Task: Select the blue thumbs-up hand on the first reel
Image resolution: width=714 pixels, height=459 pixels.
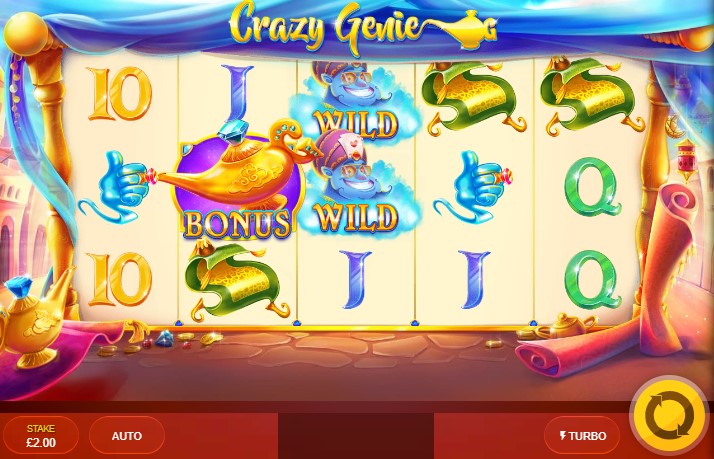Action: 117,187
